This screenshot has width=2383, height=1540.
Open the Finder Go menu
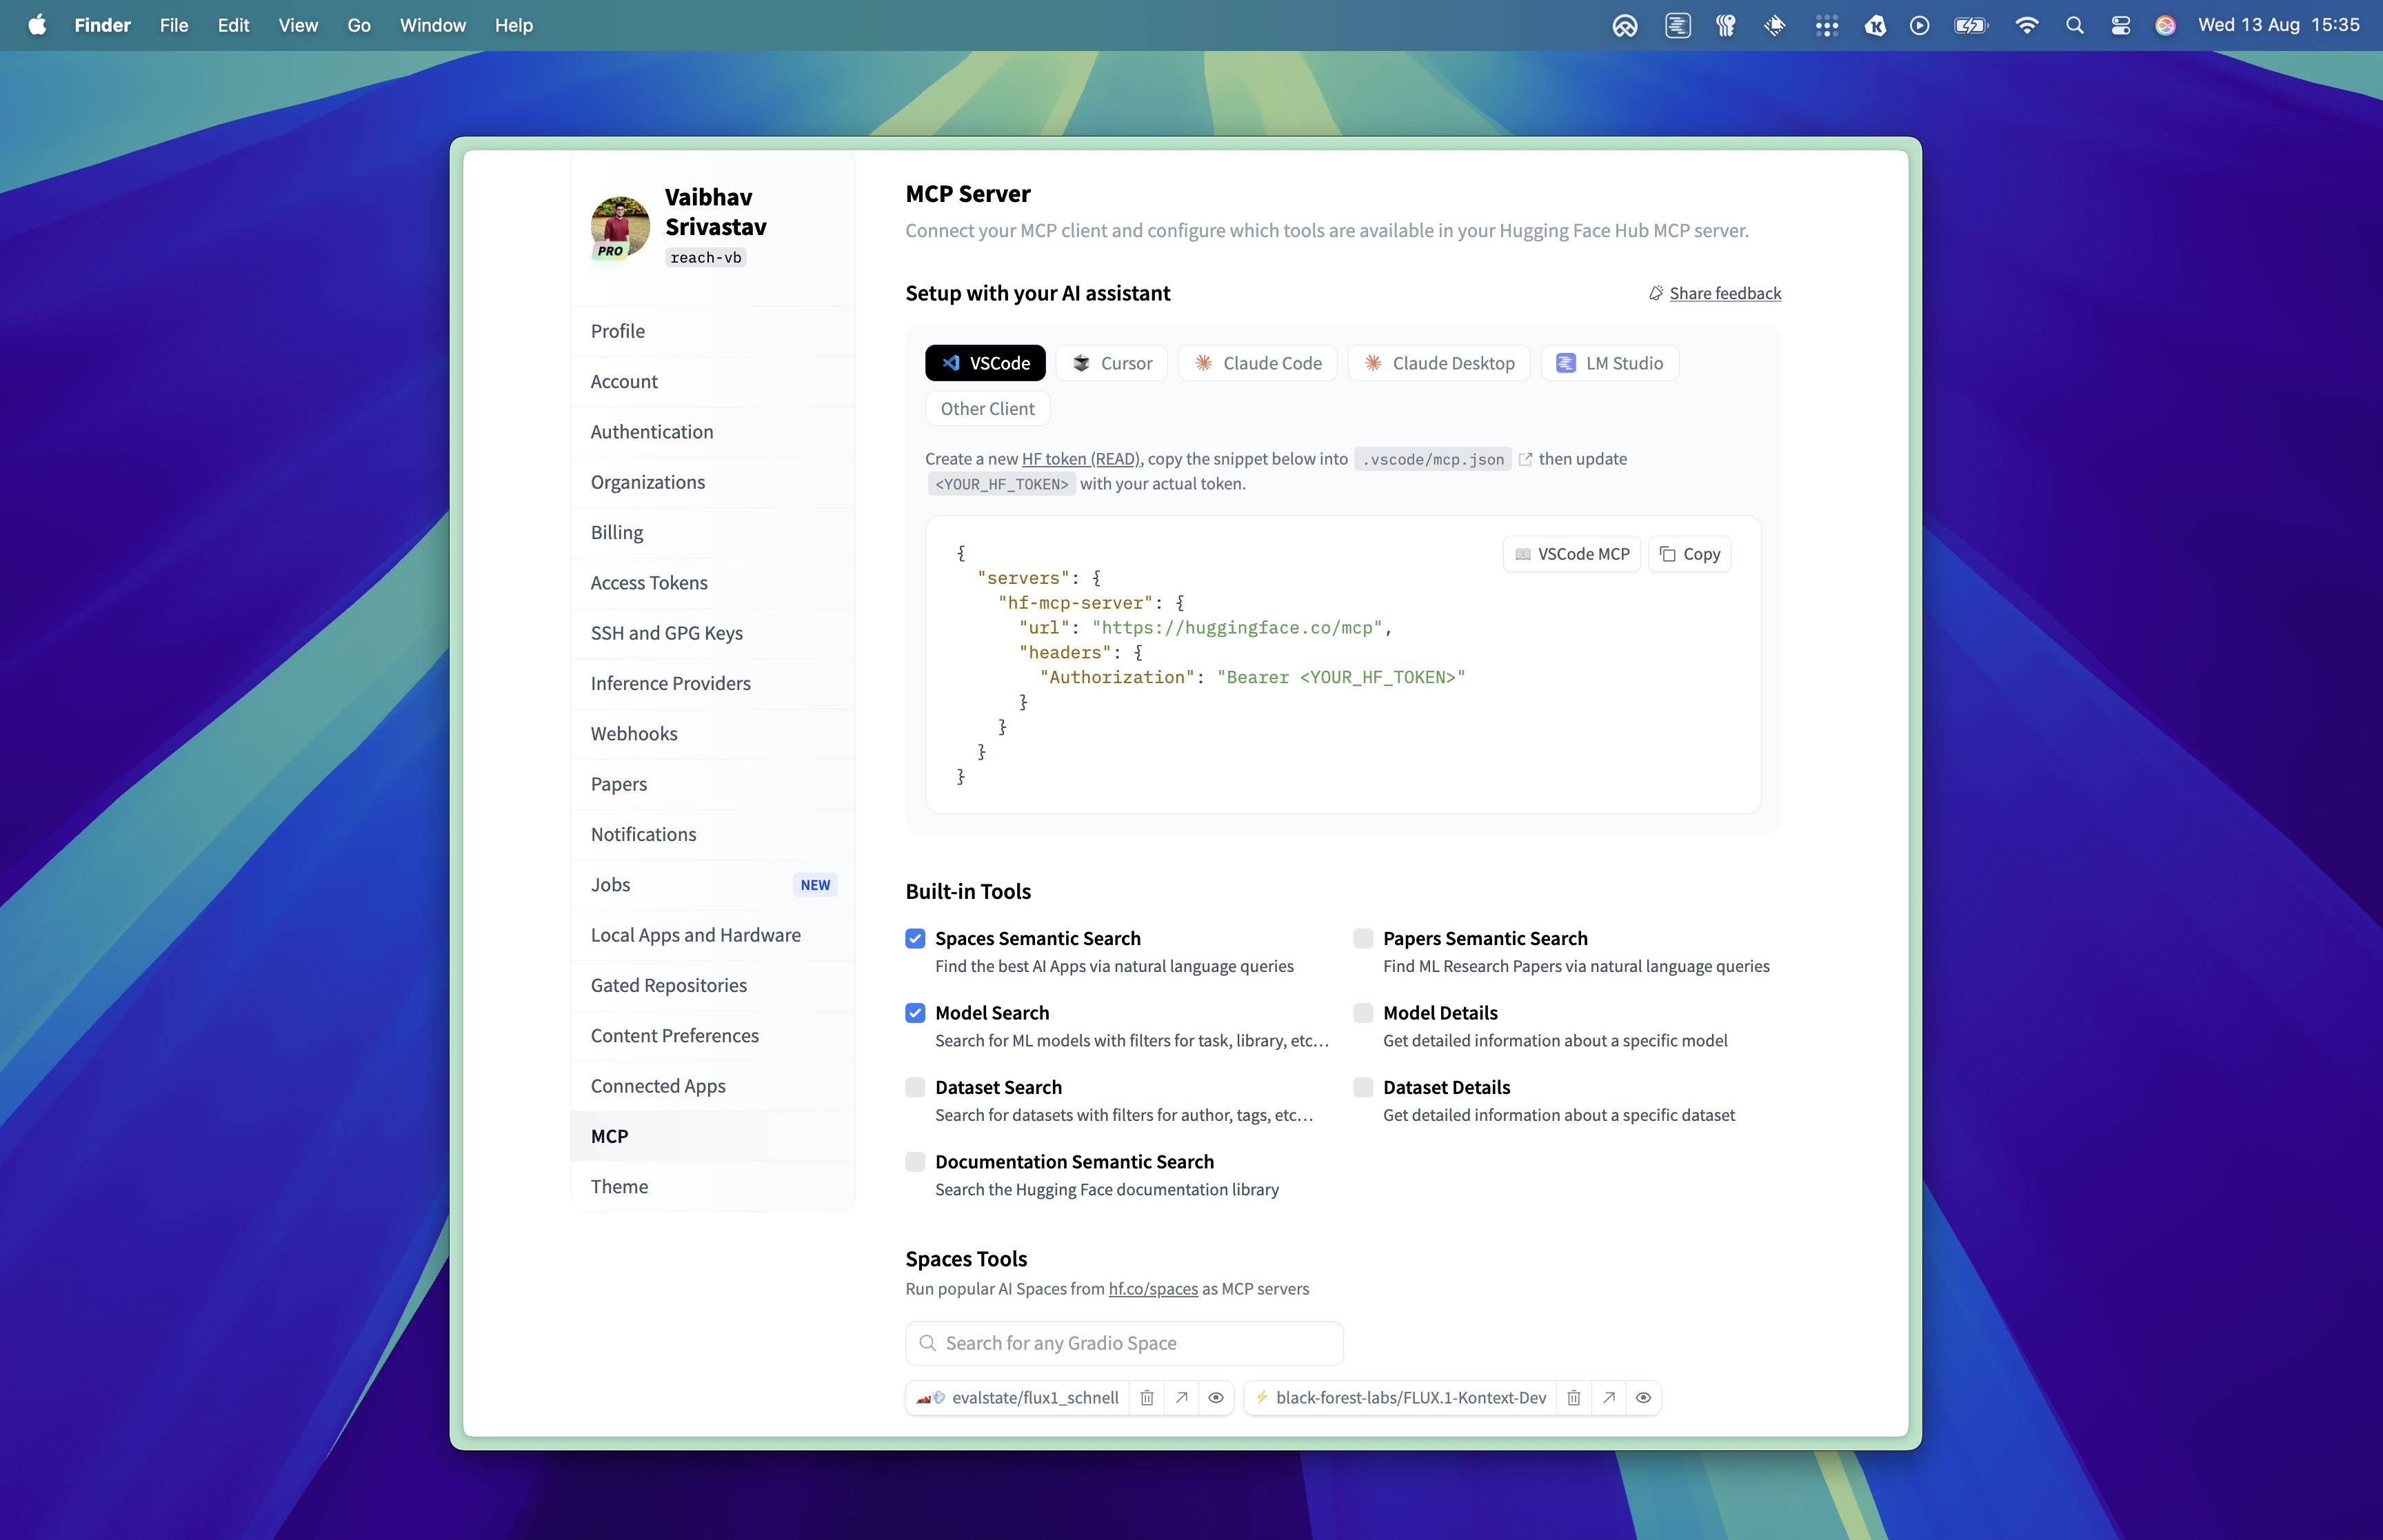pyautogui.click(x=358, y=25)
